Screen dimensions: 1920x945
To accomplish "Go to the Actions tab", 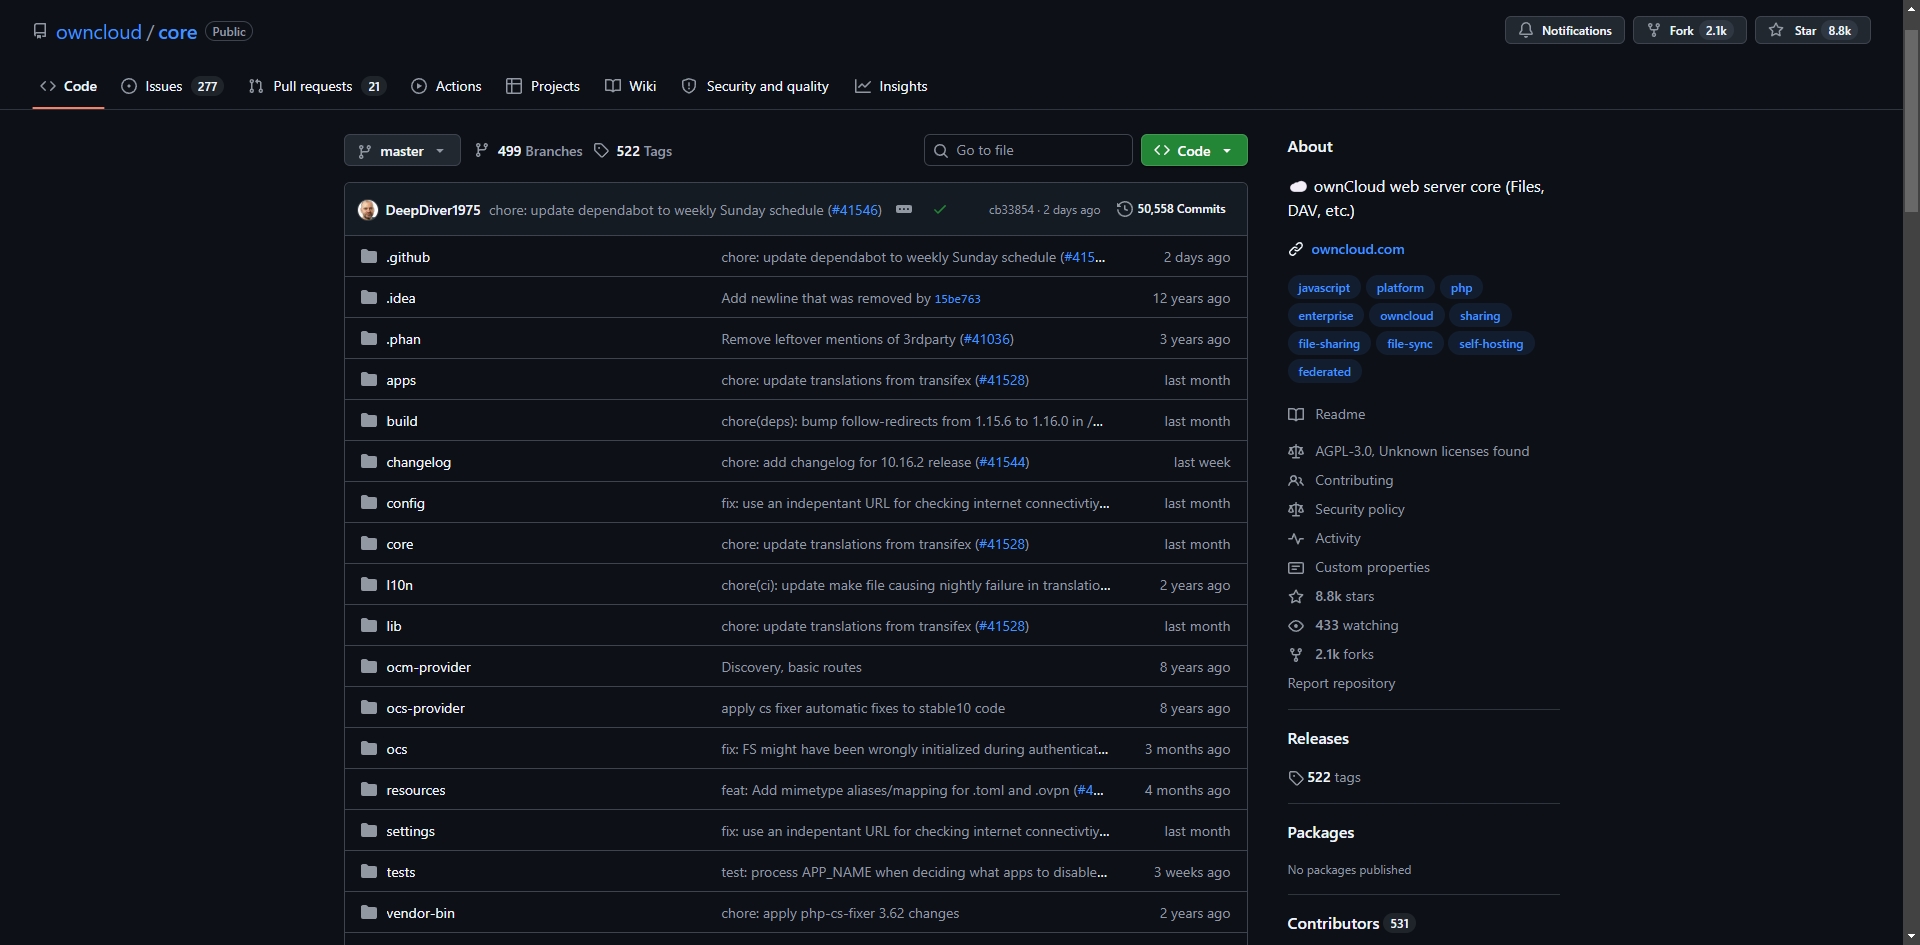I will pos(446,86).
